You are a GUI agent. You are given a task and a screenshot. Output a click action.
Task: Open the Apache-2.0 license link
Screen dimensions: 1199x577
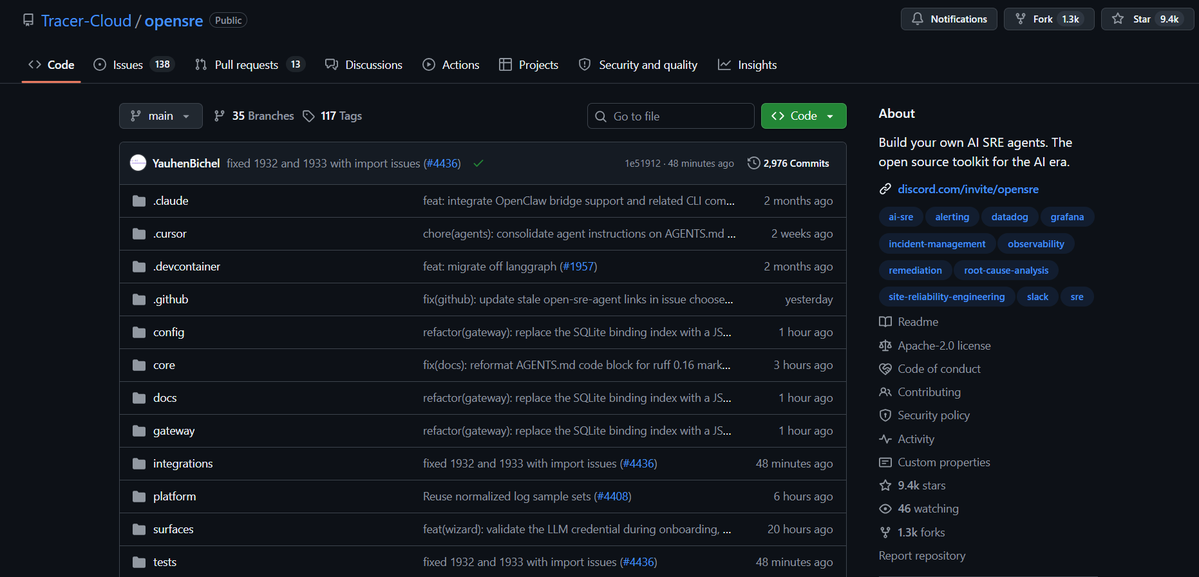[934, 345]
